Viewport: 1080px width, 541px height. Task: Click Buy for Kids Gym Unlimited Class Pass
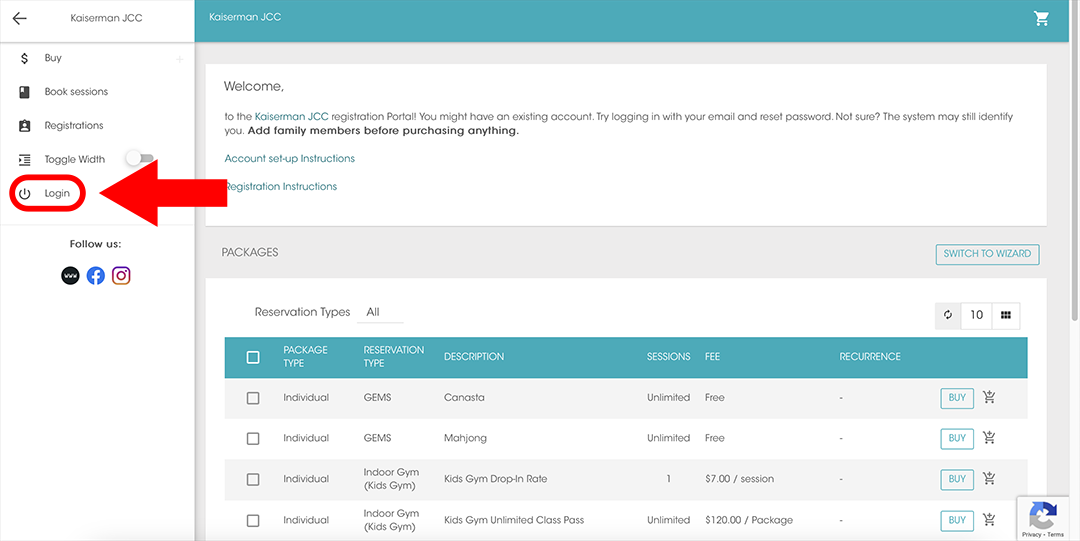click(957, 520)
